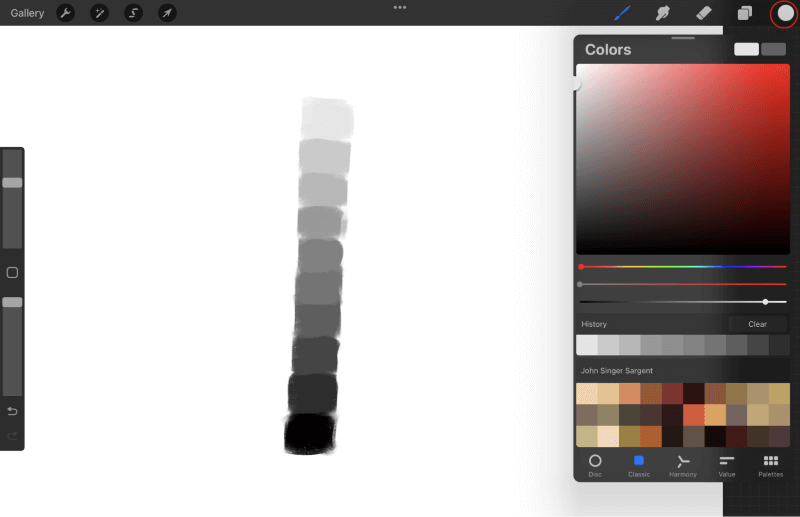Click the brightness slider handle
This screenshot has width=800, height=517.
[765, 302]
